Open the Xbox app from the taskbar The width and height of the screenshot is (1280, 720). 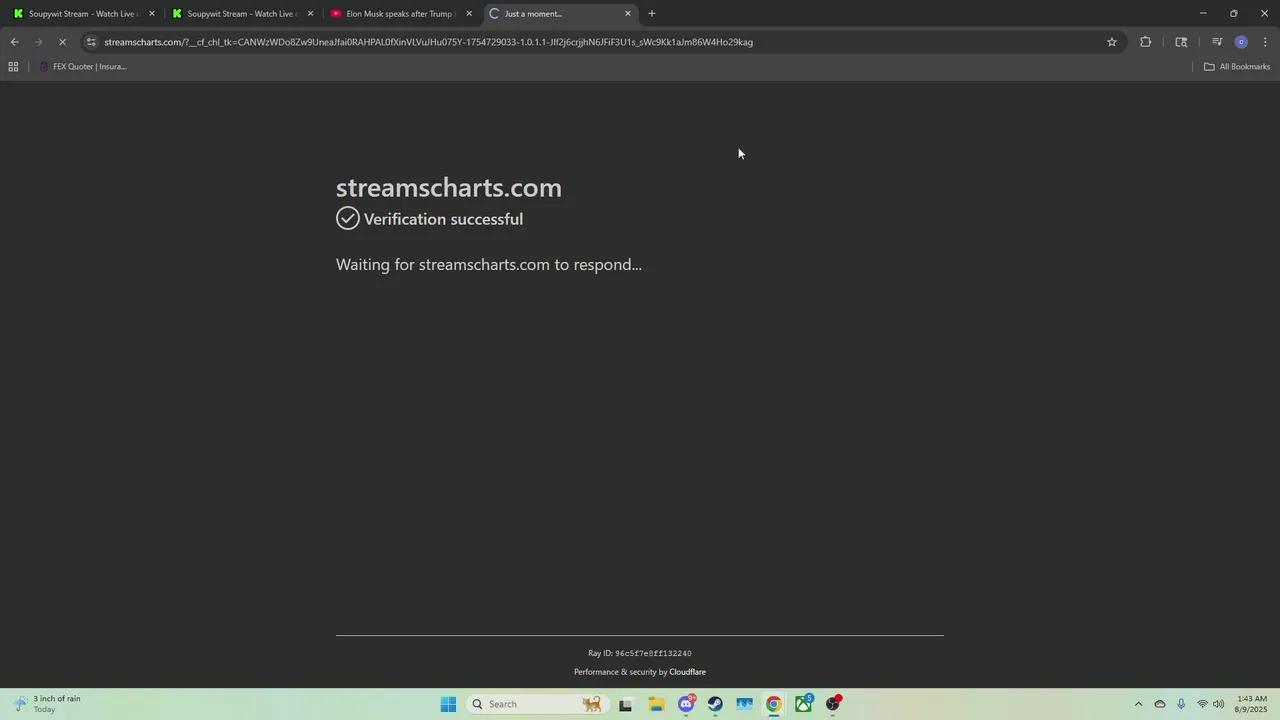click(x=803, y=704)
